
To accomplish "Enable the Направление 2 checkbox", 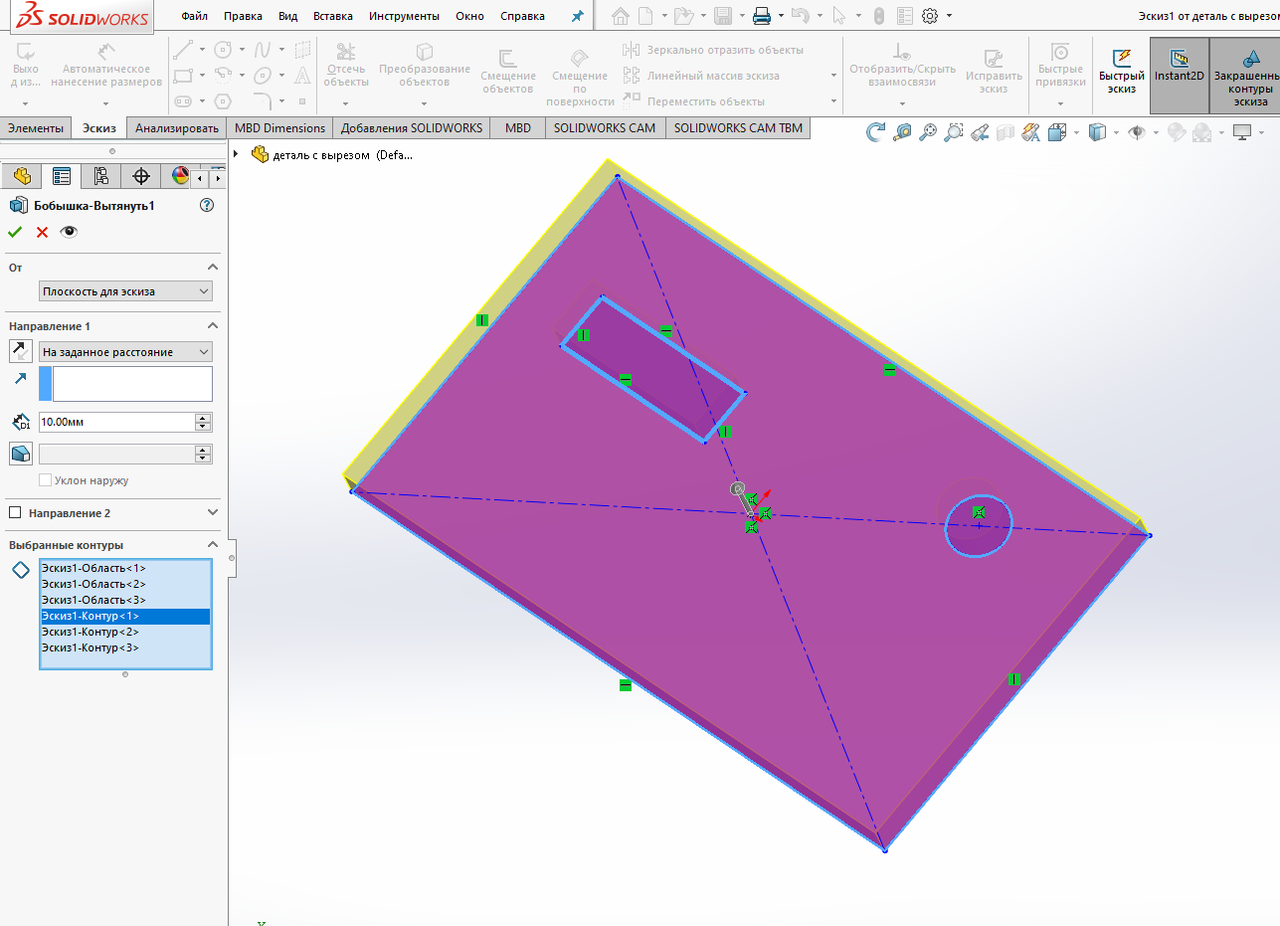I will (x=15, y=513).
